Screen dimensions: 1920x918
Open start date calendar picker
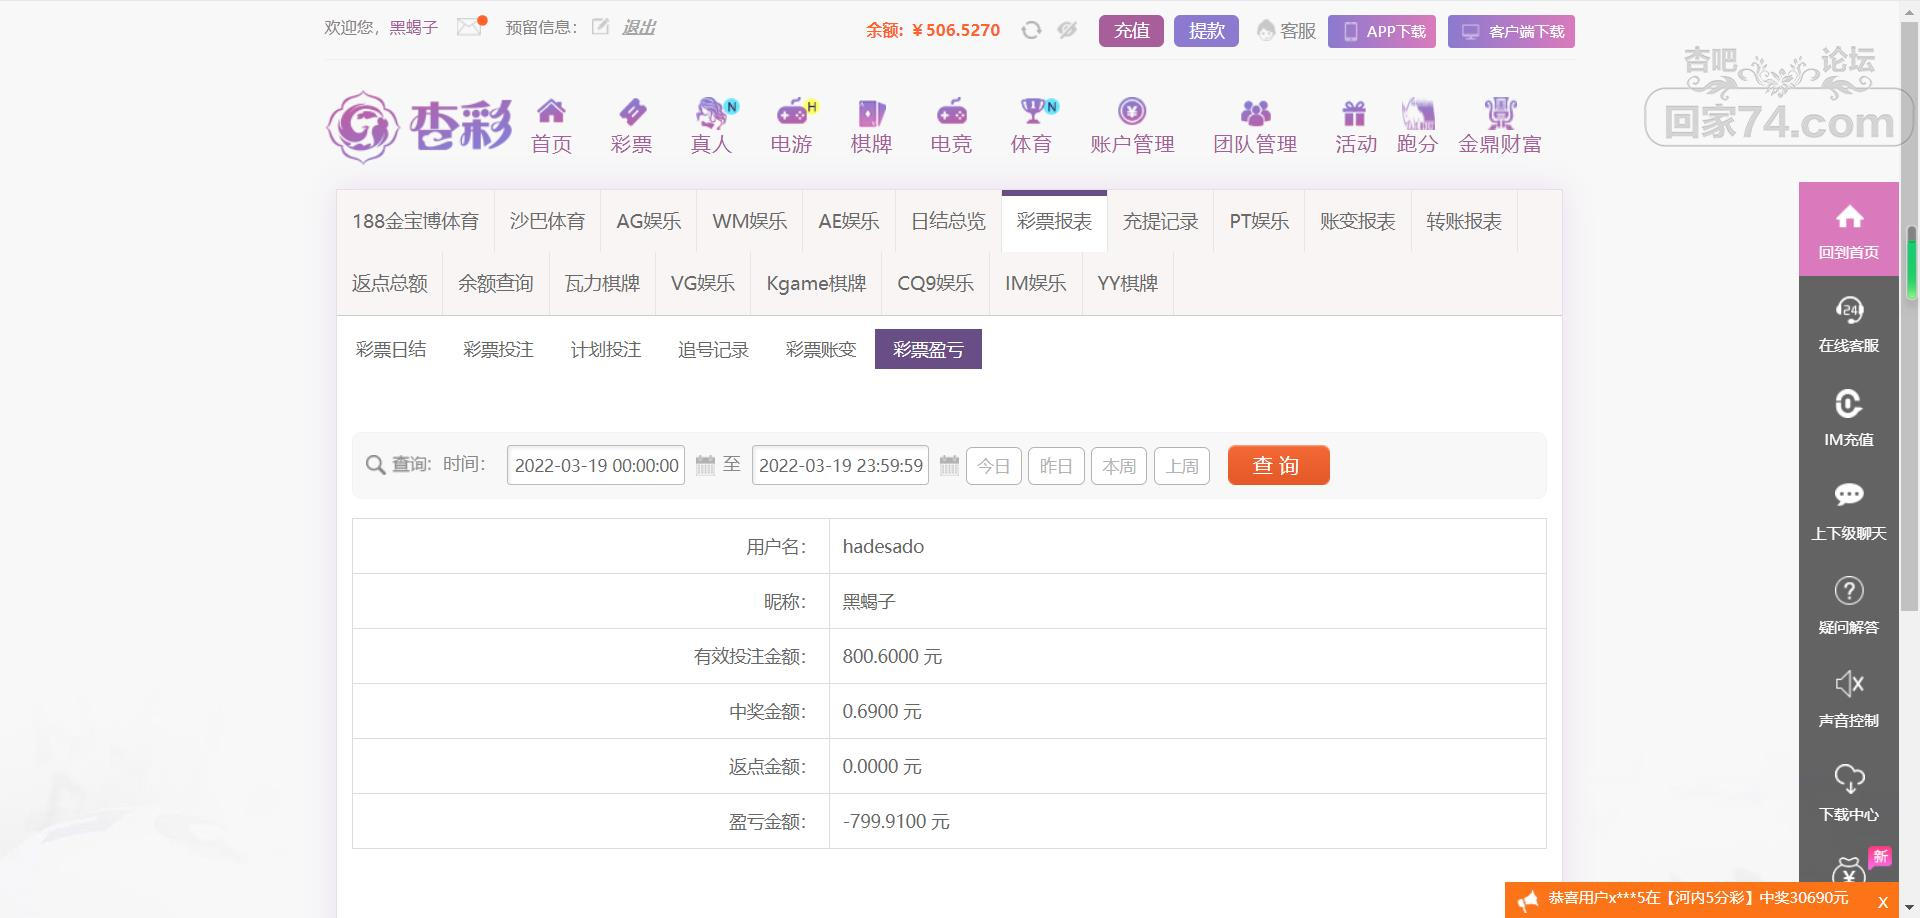pos(705,465)
